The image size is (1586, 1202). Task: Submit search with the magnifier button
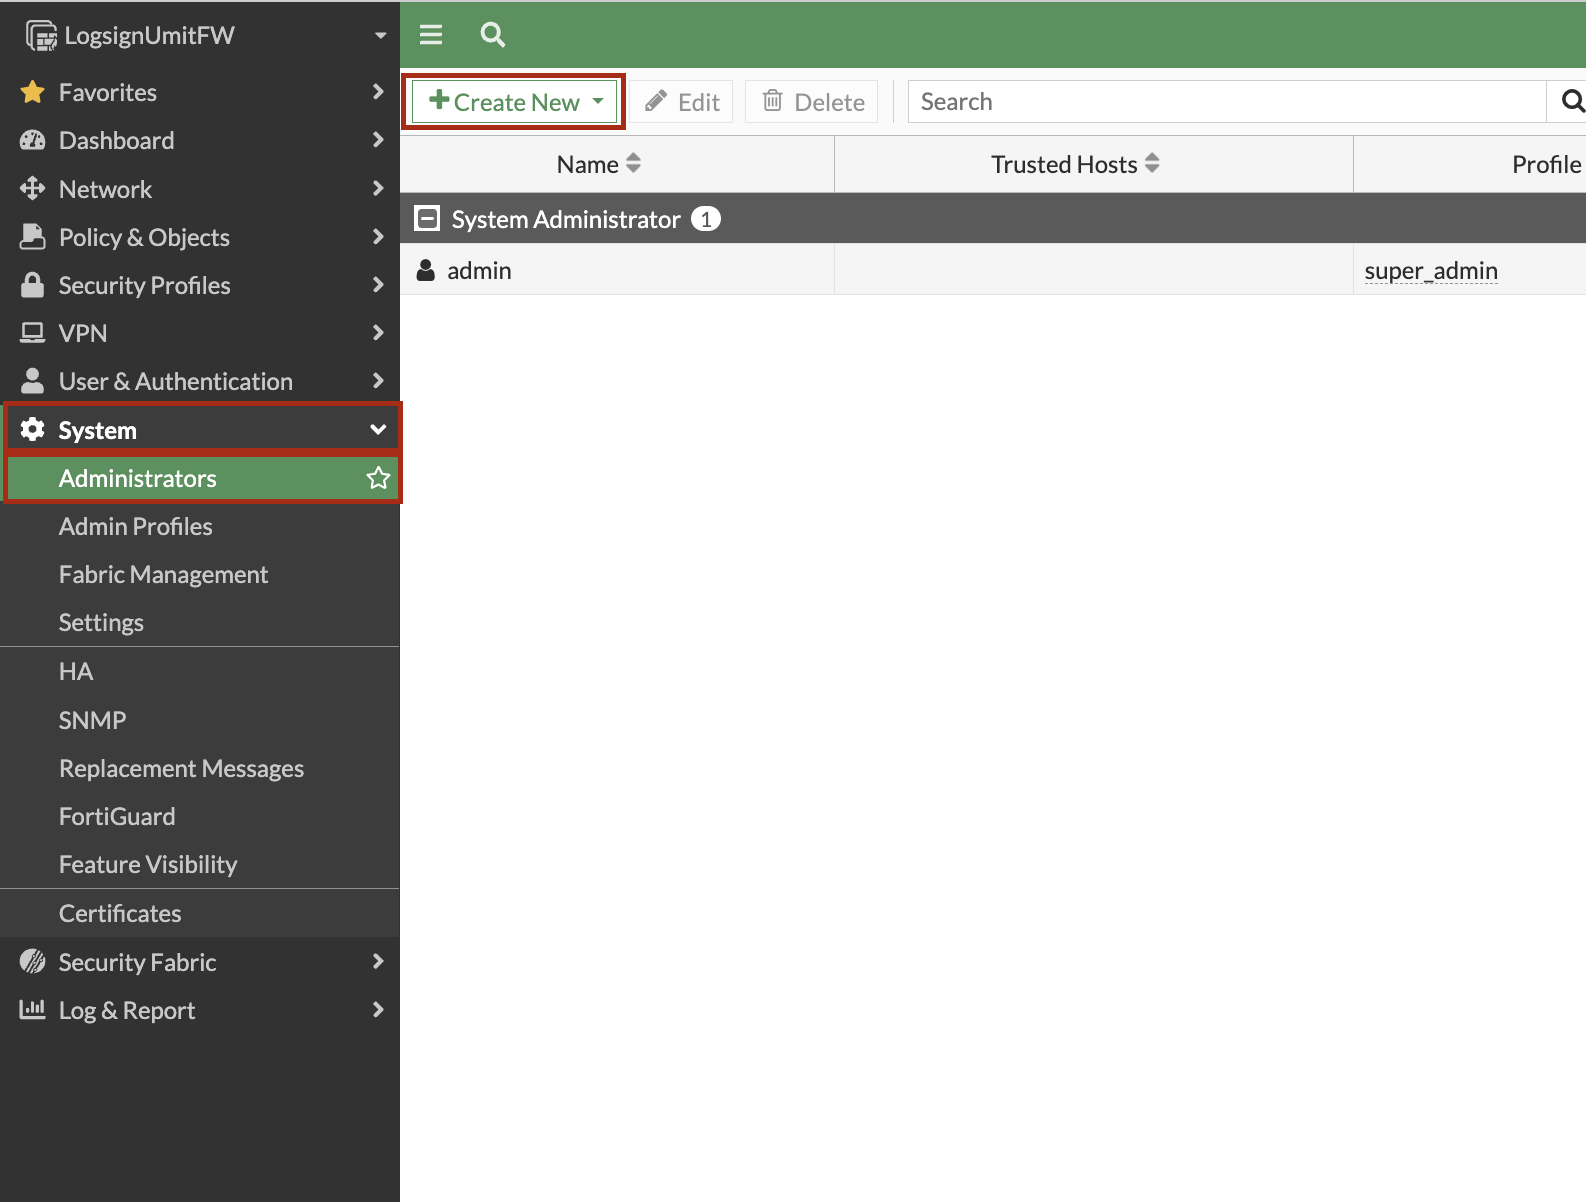pyautogui.click(x=1571, y=101)
